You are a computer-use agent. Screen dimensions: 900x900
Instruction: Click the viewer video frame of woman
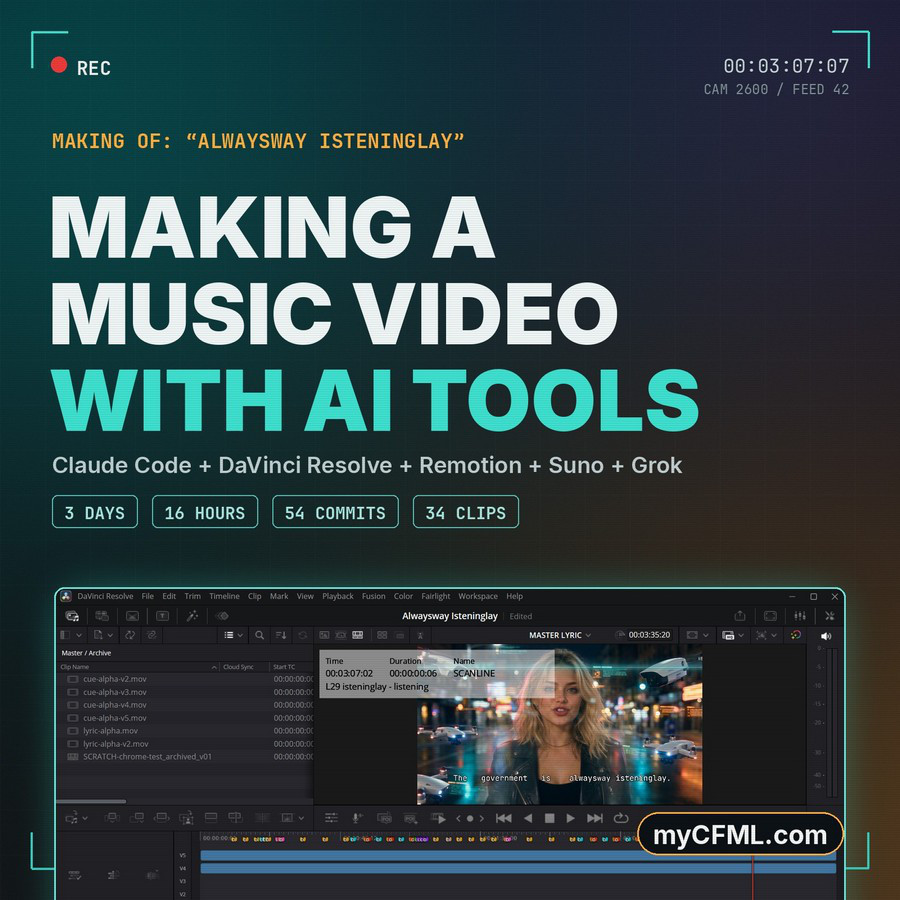point(560,726)
